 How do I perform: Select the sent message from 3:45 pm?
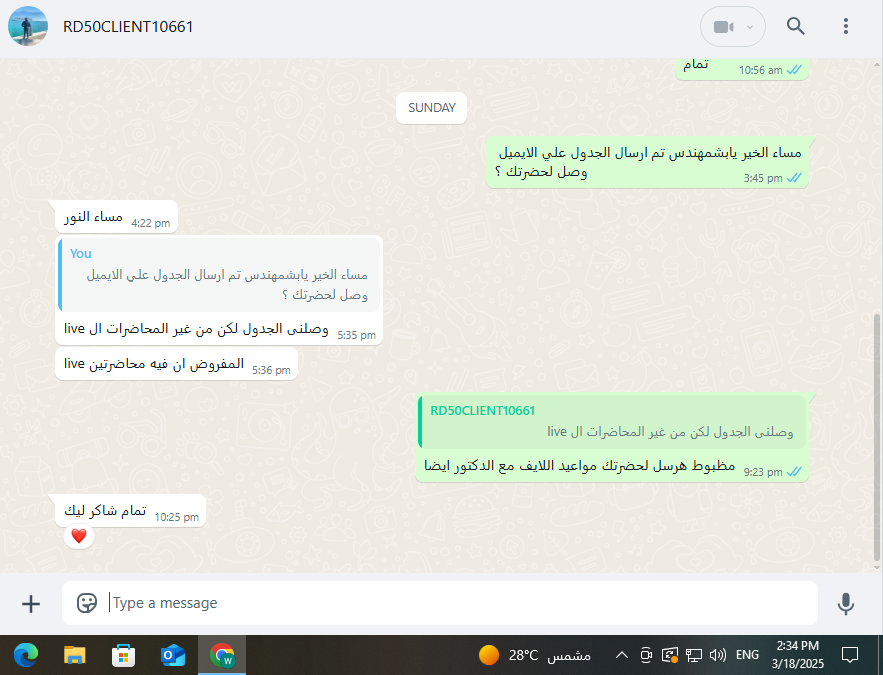point(647,162)
